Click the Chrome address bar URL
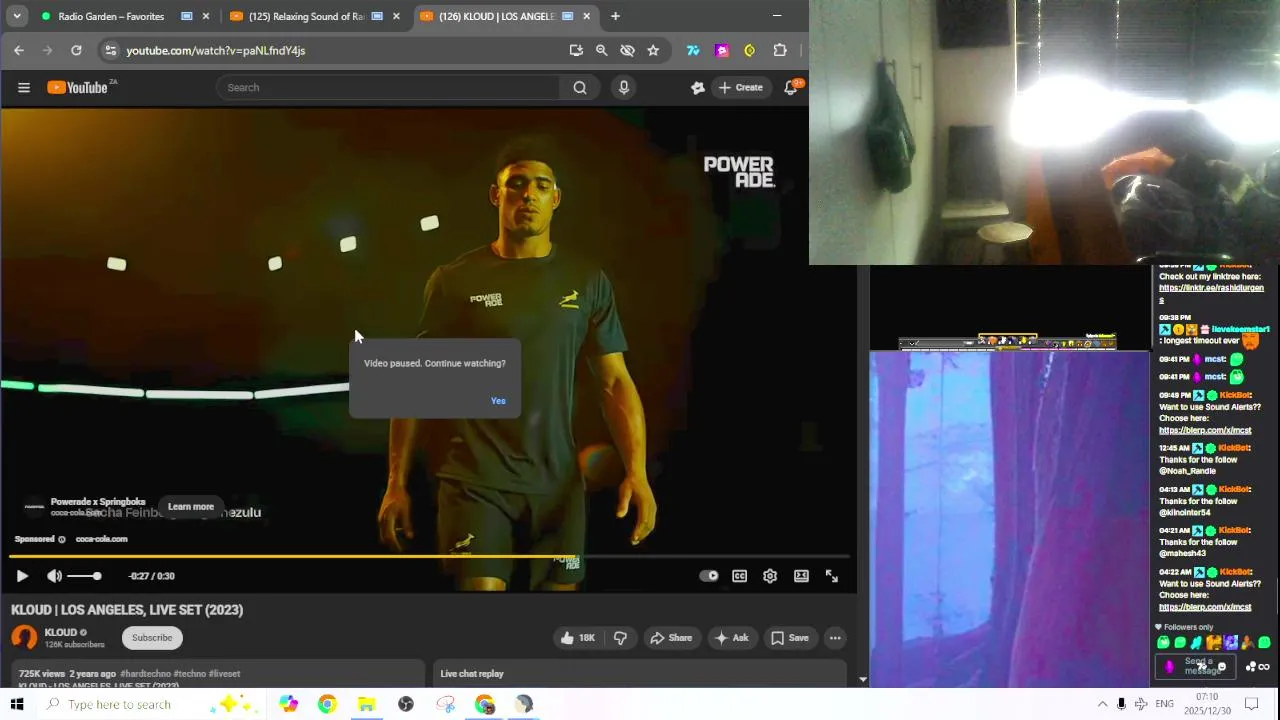Viewport: 1280px width, 720px height. 216,50
